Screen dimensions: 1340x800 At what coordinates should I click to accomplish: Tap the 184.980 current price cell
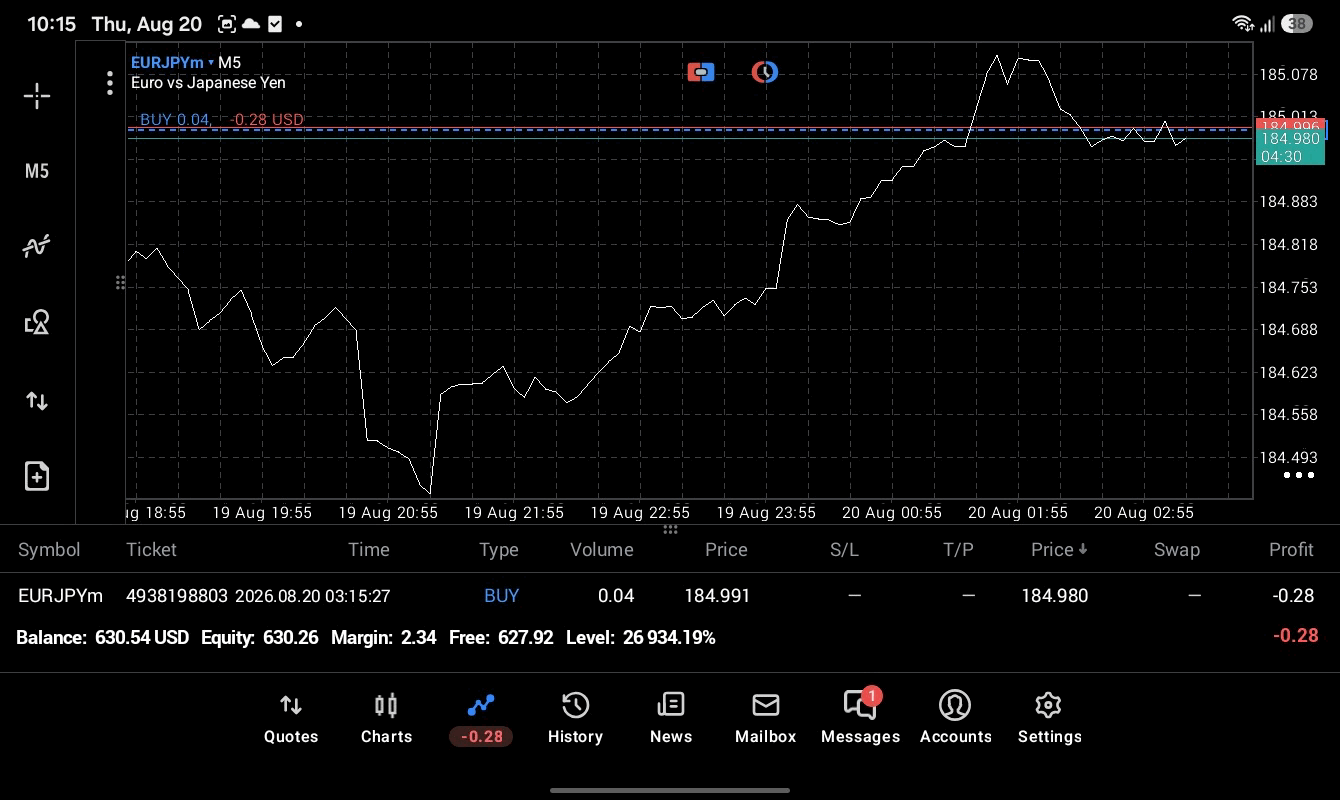point(1054,596)
